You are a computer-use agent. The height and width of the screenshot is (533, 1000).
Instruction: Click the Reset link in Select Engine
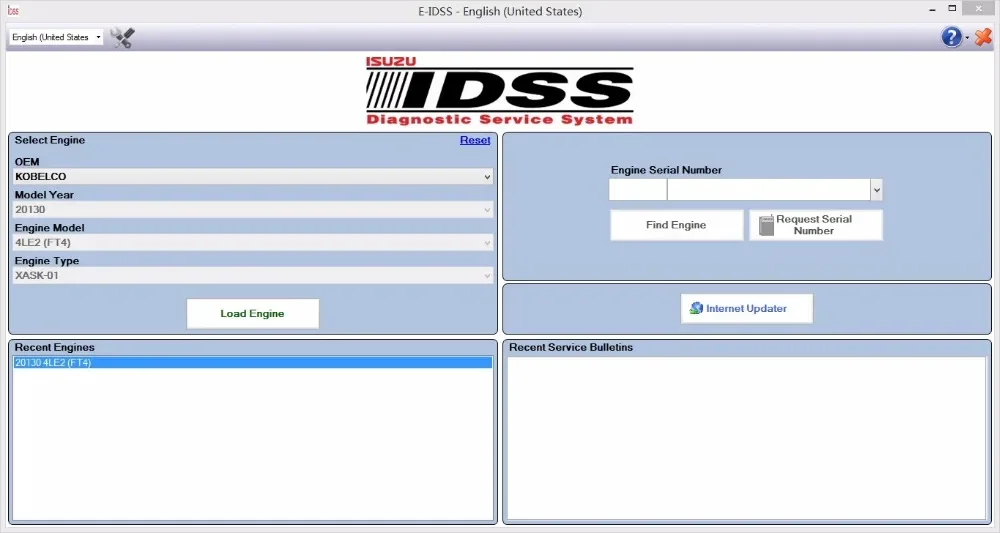pyautogui.click(x=475, y=140)
